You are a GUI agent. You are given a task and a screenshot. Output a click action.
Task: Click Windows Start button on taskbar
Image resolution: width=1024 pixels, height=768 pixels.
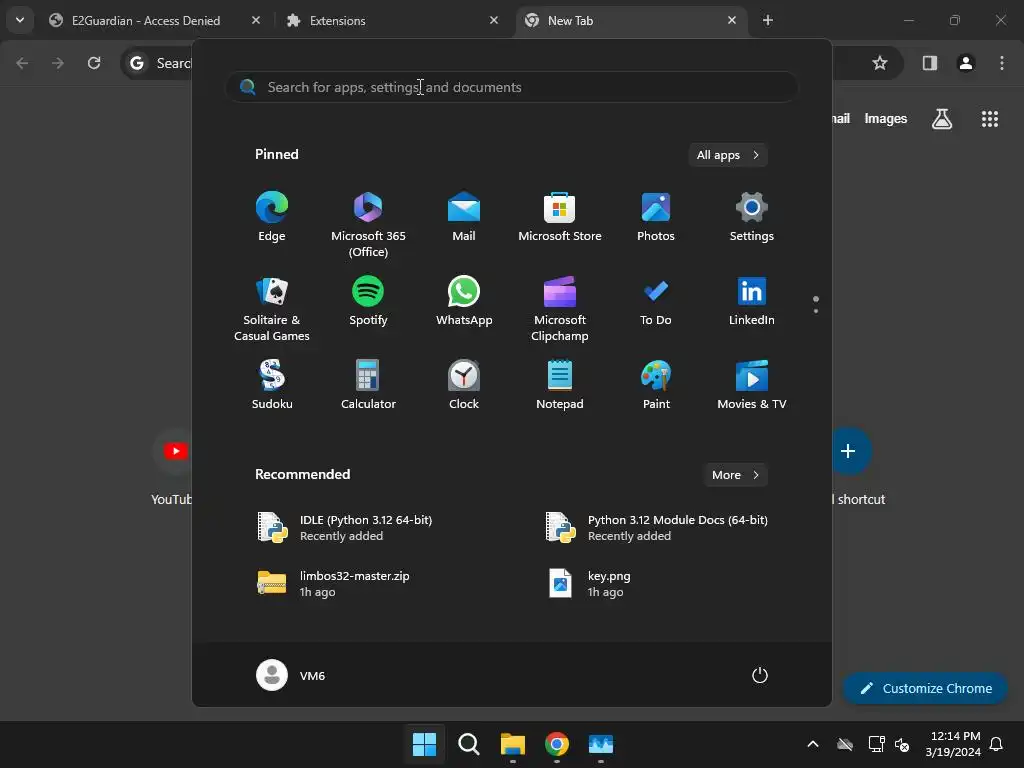point(424,744)
